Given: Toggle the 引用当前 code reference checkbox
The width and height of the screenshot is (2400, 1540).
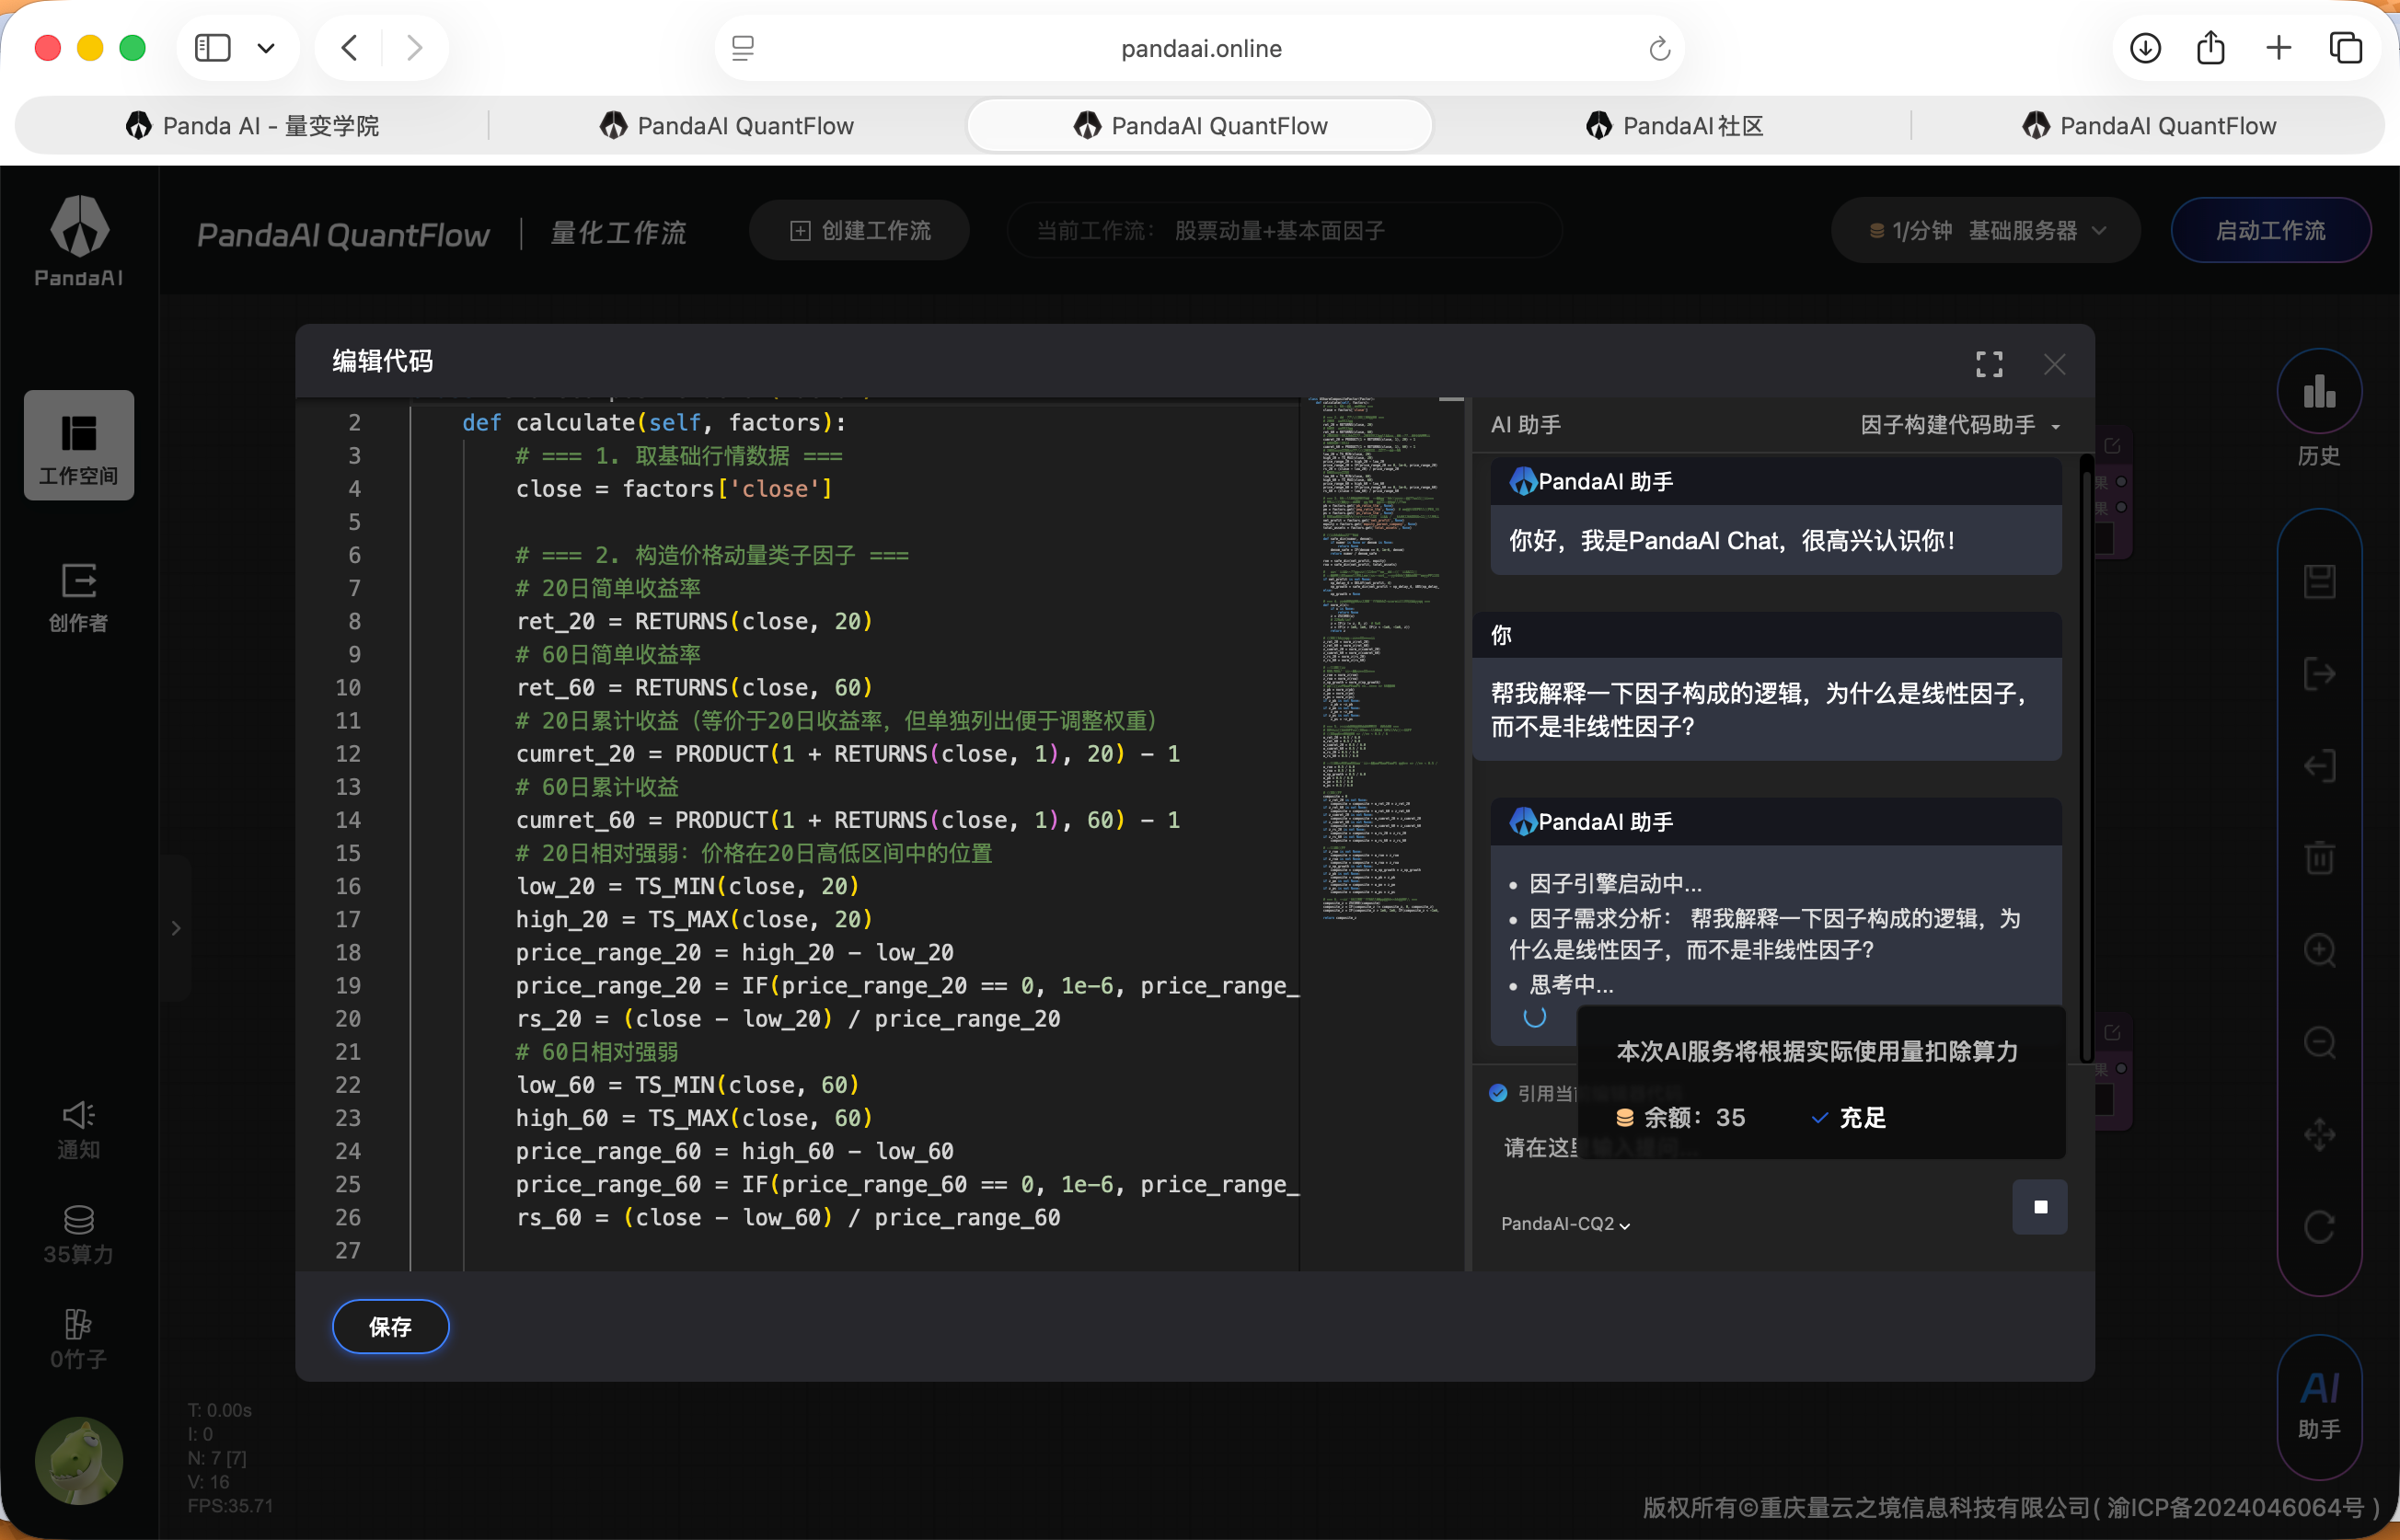Looking at the screenshot, I should (x=1498, y=1093).
